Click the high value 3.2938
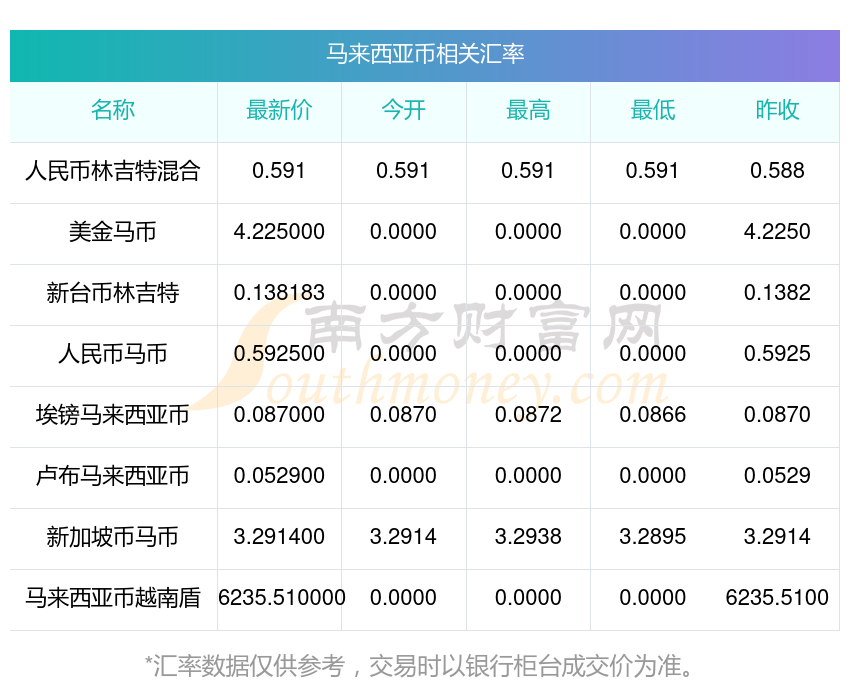 (x=528, y=537)
